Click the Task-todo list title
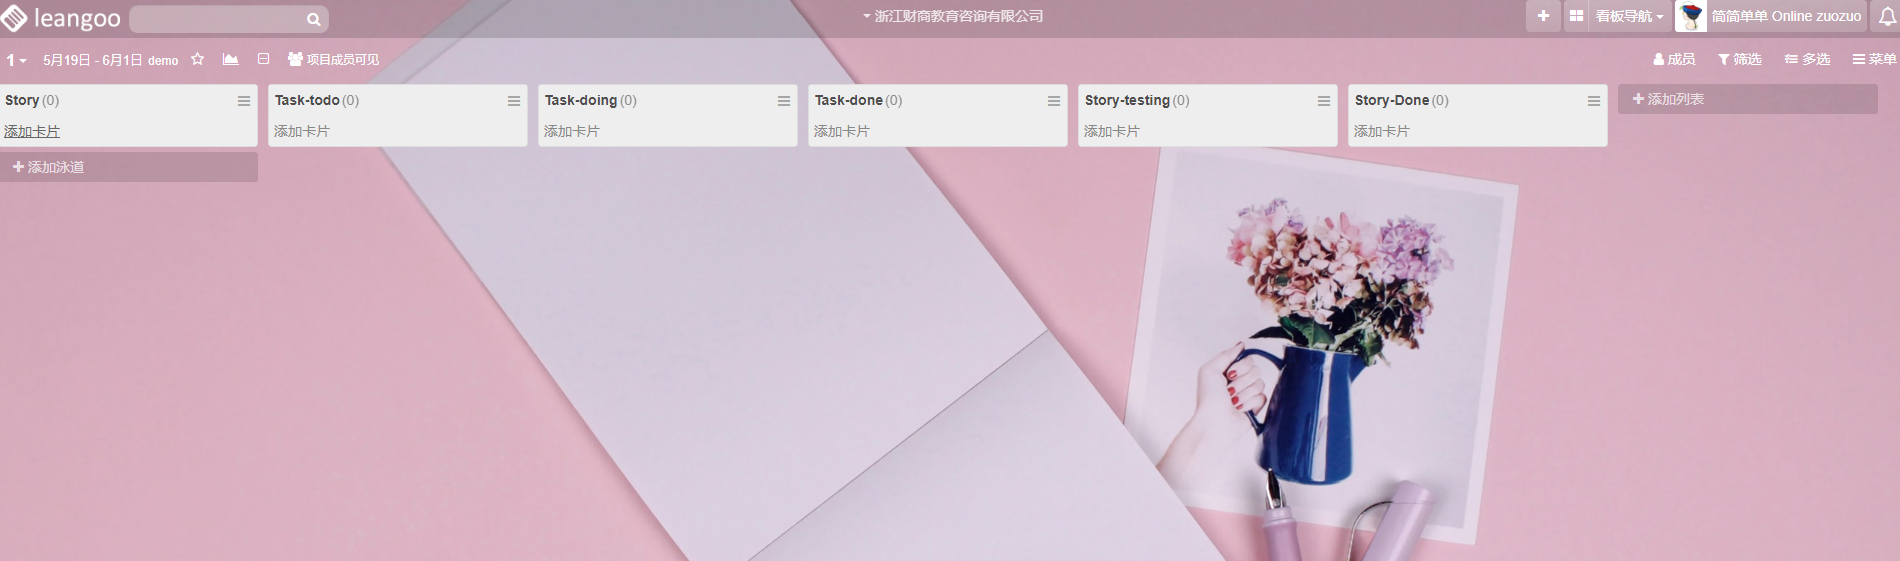 click(x=307, y=100)
